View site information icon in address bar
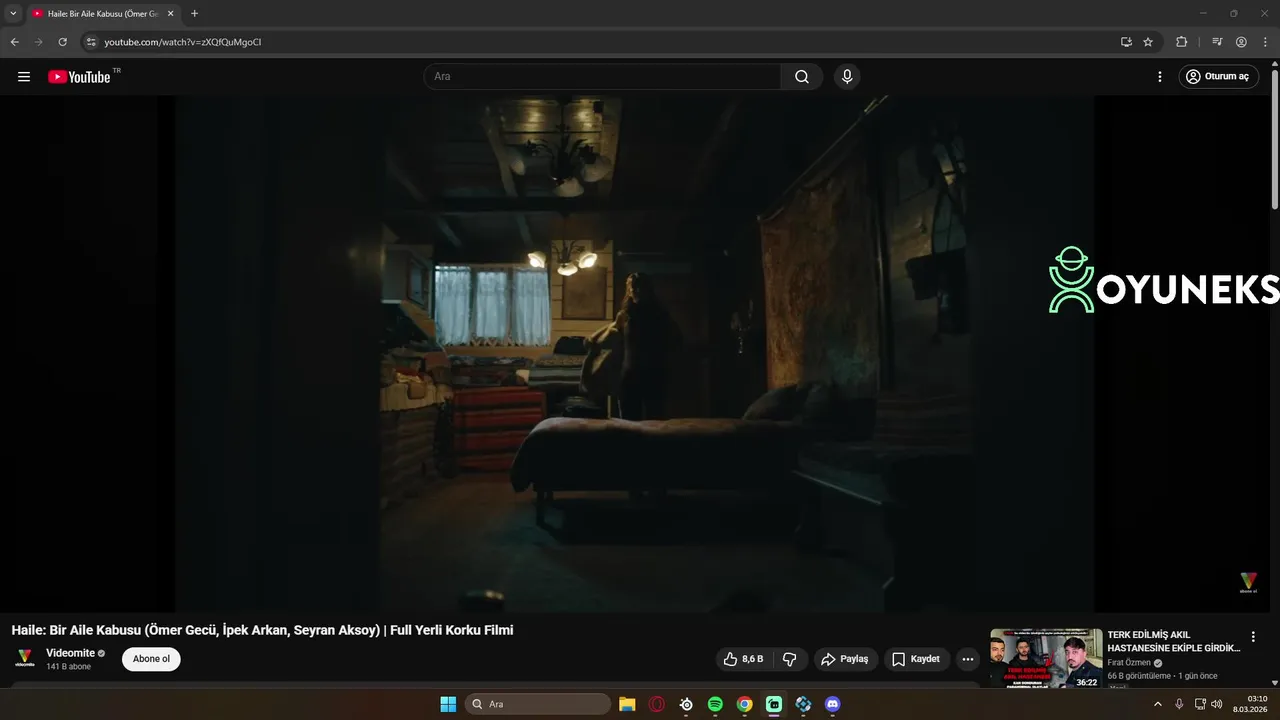Image resolution: width=1280 pixels, height=720 pixels. pos(91,42)
